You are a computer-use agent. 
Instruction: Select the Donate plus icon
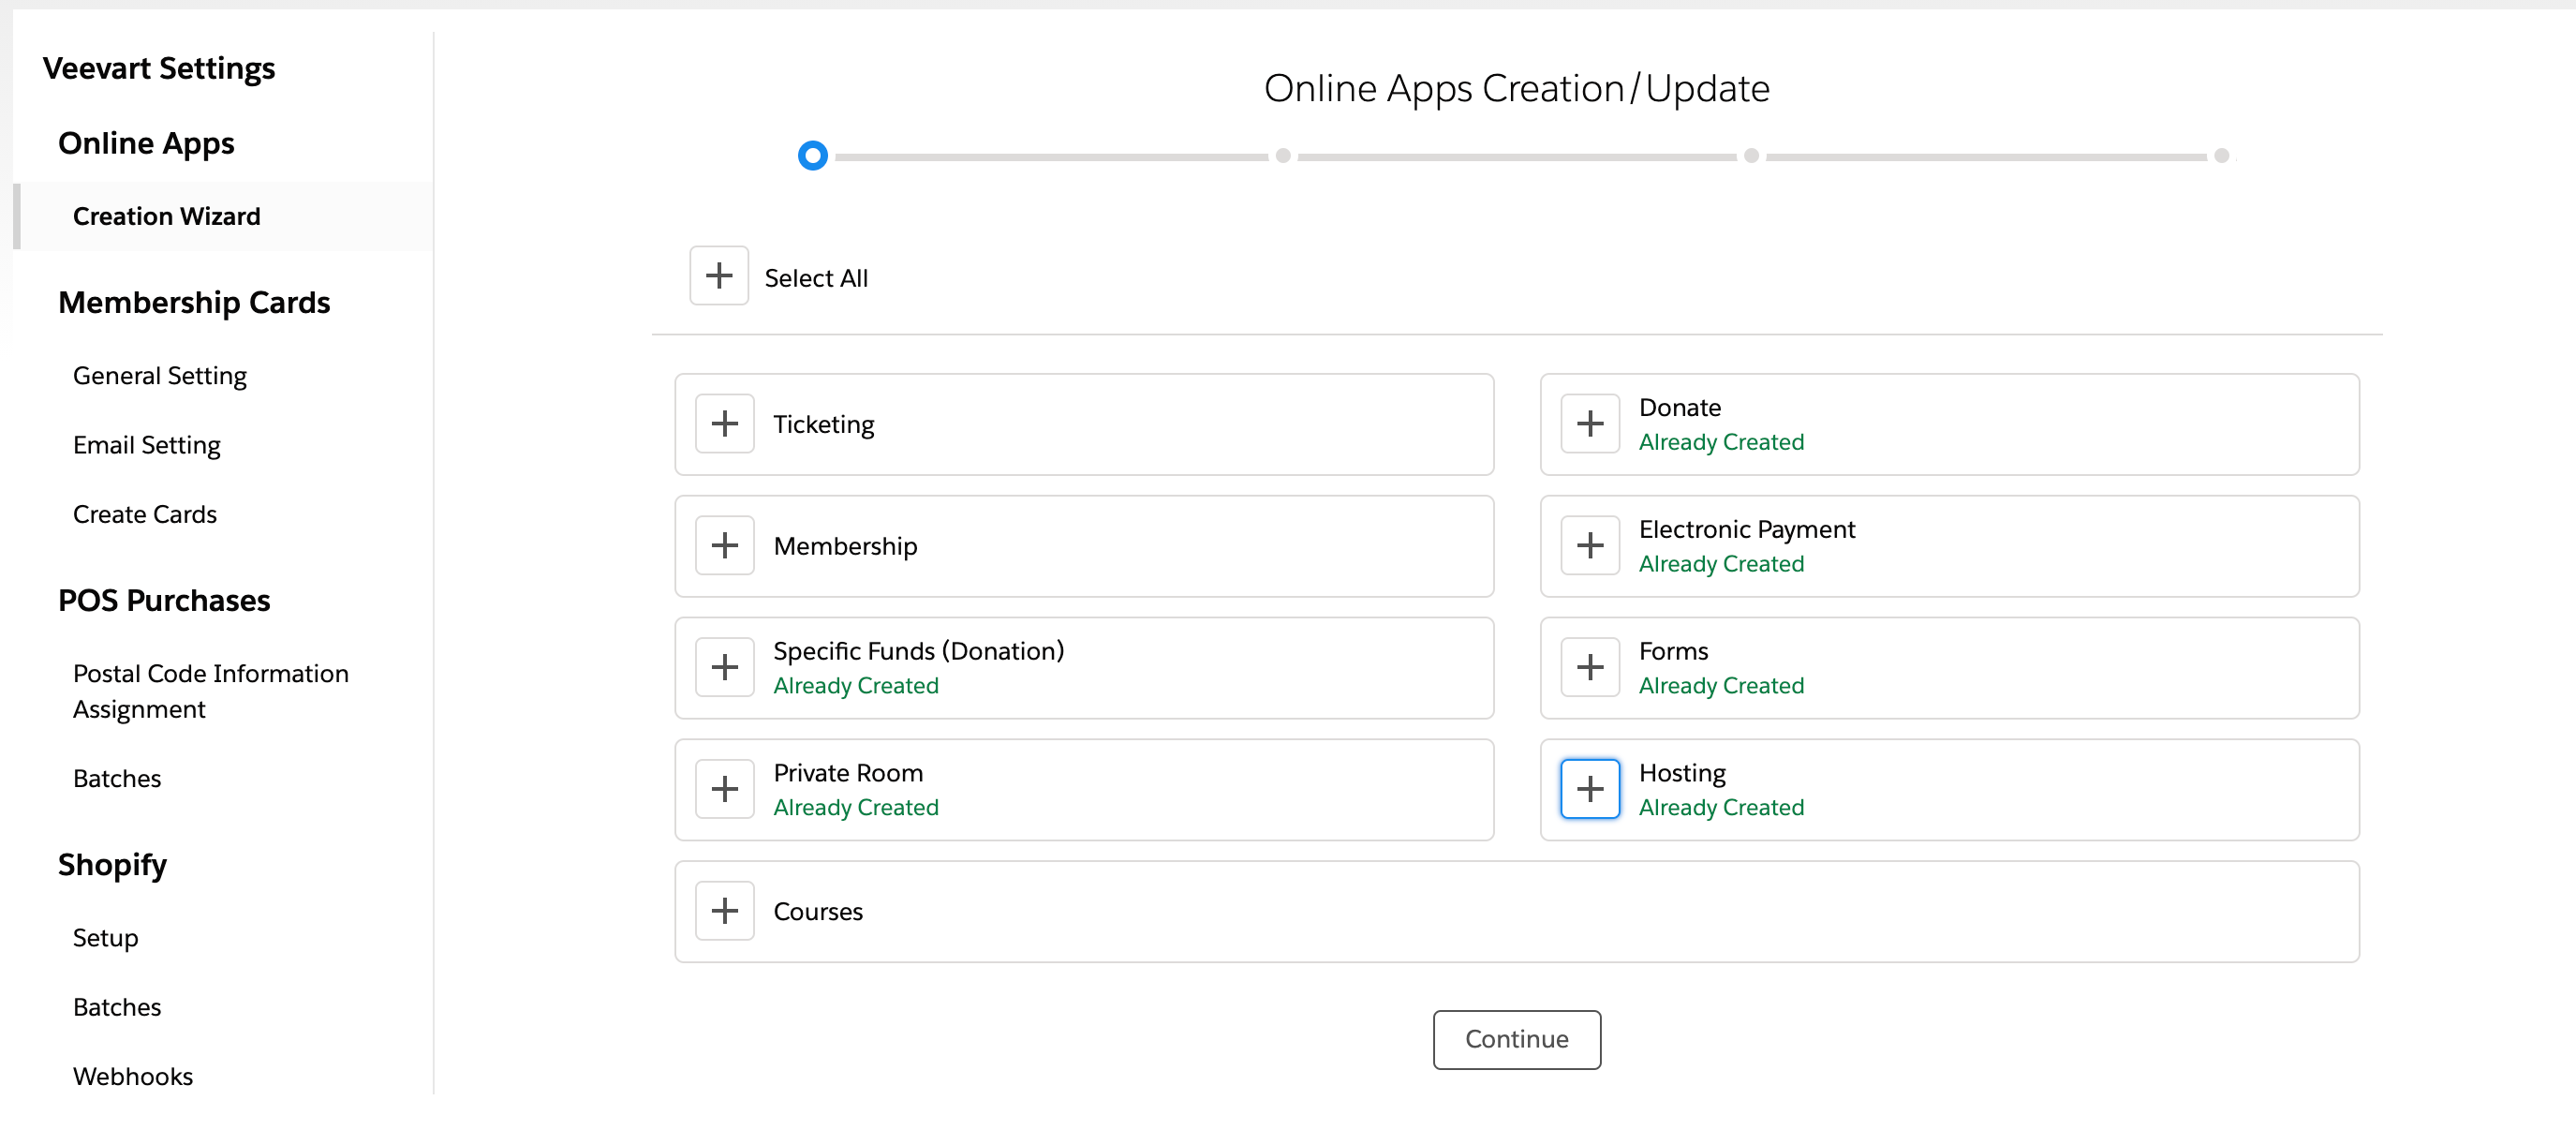point(1590,423)
